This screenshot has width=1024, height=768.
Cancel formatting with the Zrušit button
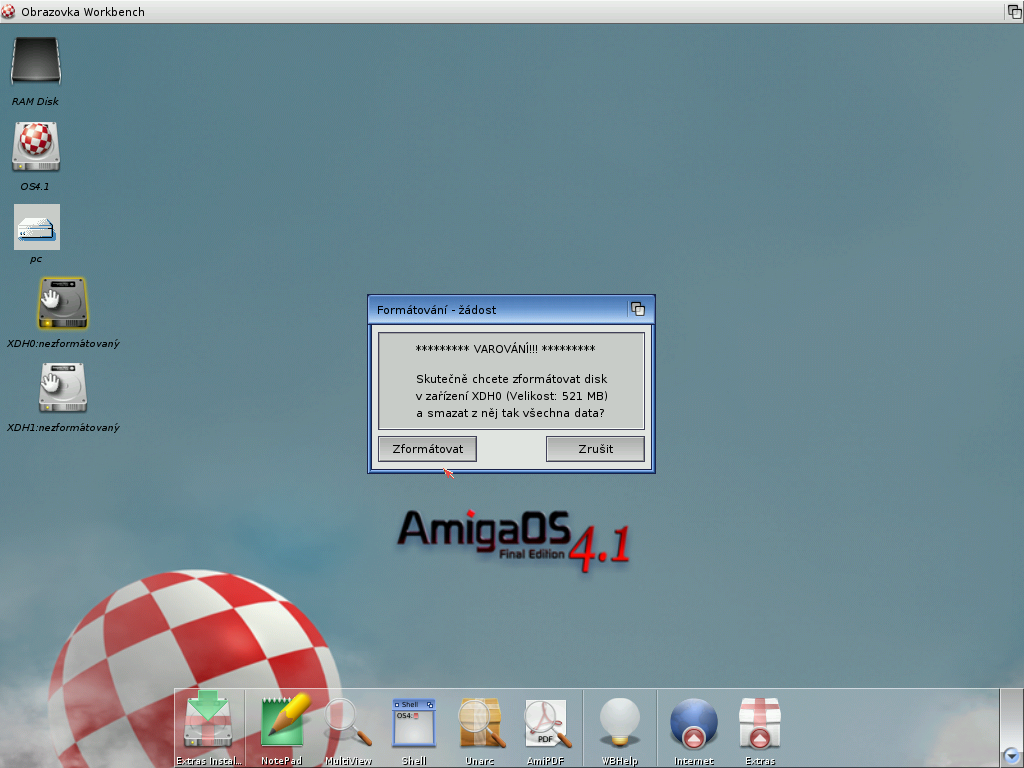[595, 449]
